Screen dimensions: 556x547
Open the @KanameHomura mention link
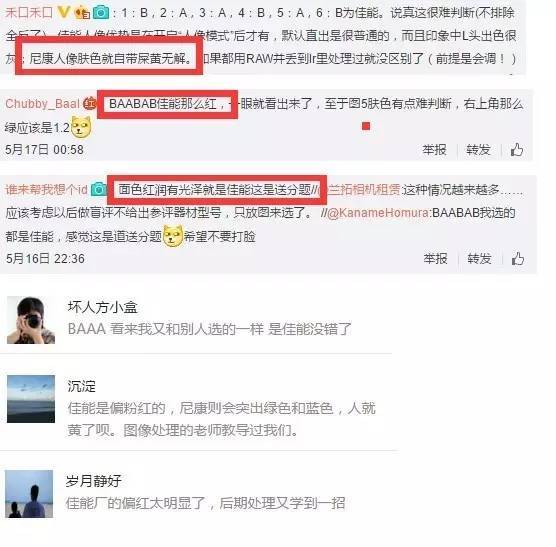(378, 213)
